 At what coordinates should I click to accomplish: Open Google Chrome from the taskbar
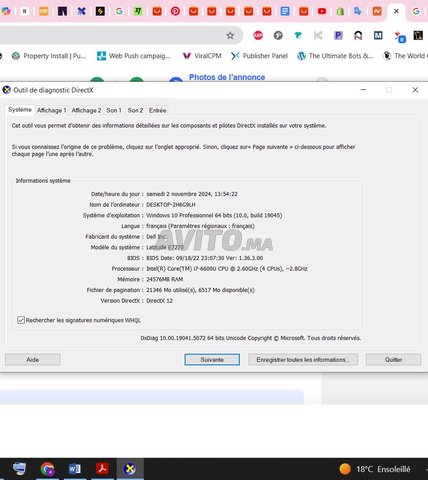(x=47, y=469)
